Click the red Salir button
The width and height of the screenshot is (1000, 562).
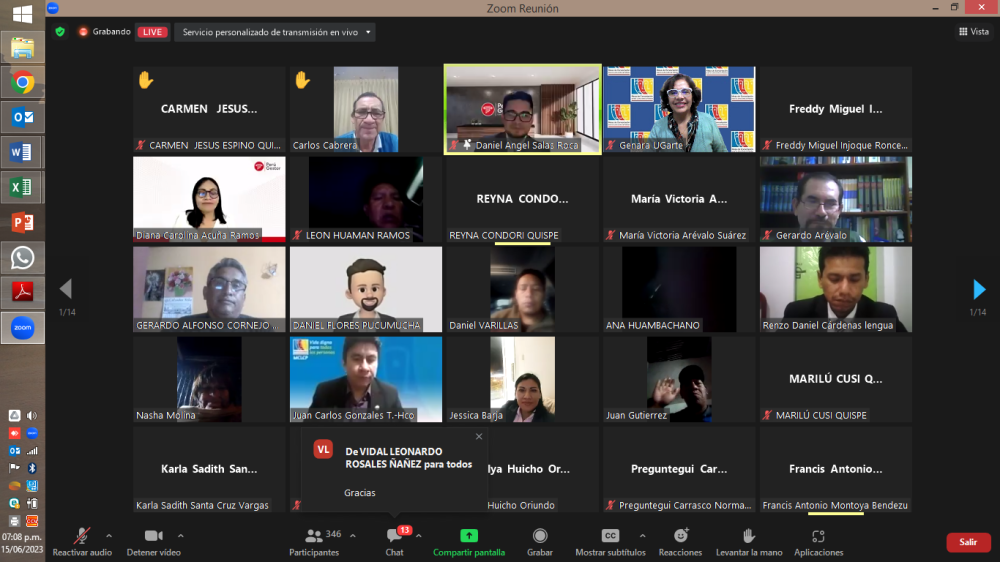(968, 542)
